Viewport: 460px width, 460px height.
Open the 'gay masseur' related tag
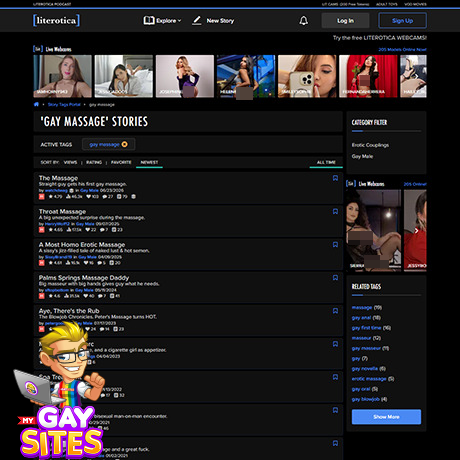pyautogui.click(x=366, y=348)
